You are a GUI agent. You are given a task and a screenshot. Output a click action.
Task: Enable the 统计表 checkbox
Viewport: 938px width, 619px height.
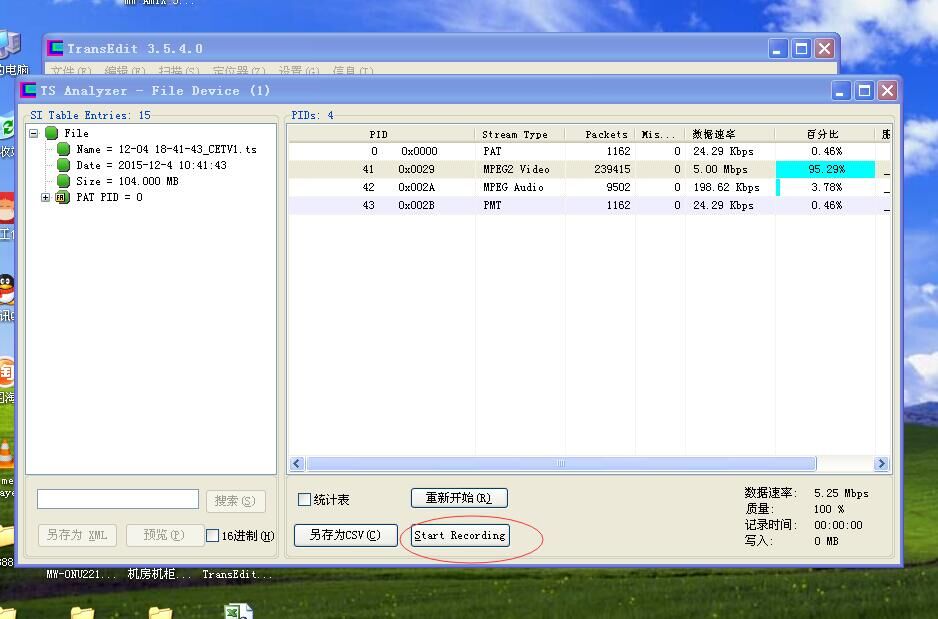pyautogui.click(x=304, y=499)
